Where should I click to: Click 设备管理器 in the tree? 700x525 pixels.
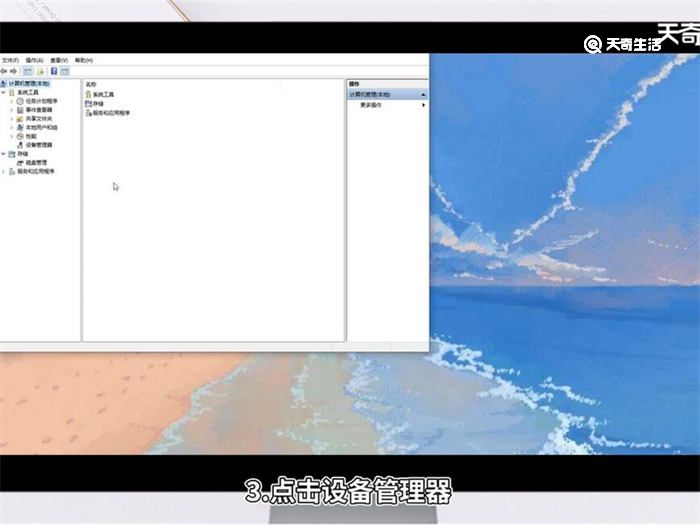pyautogui.click(x=39, y=145)
